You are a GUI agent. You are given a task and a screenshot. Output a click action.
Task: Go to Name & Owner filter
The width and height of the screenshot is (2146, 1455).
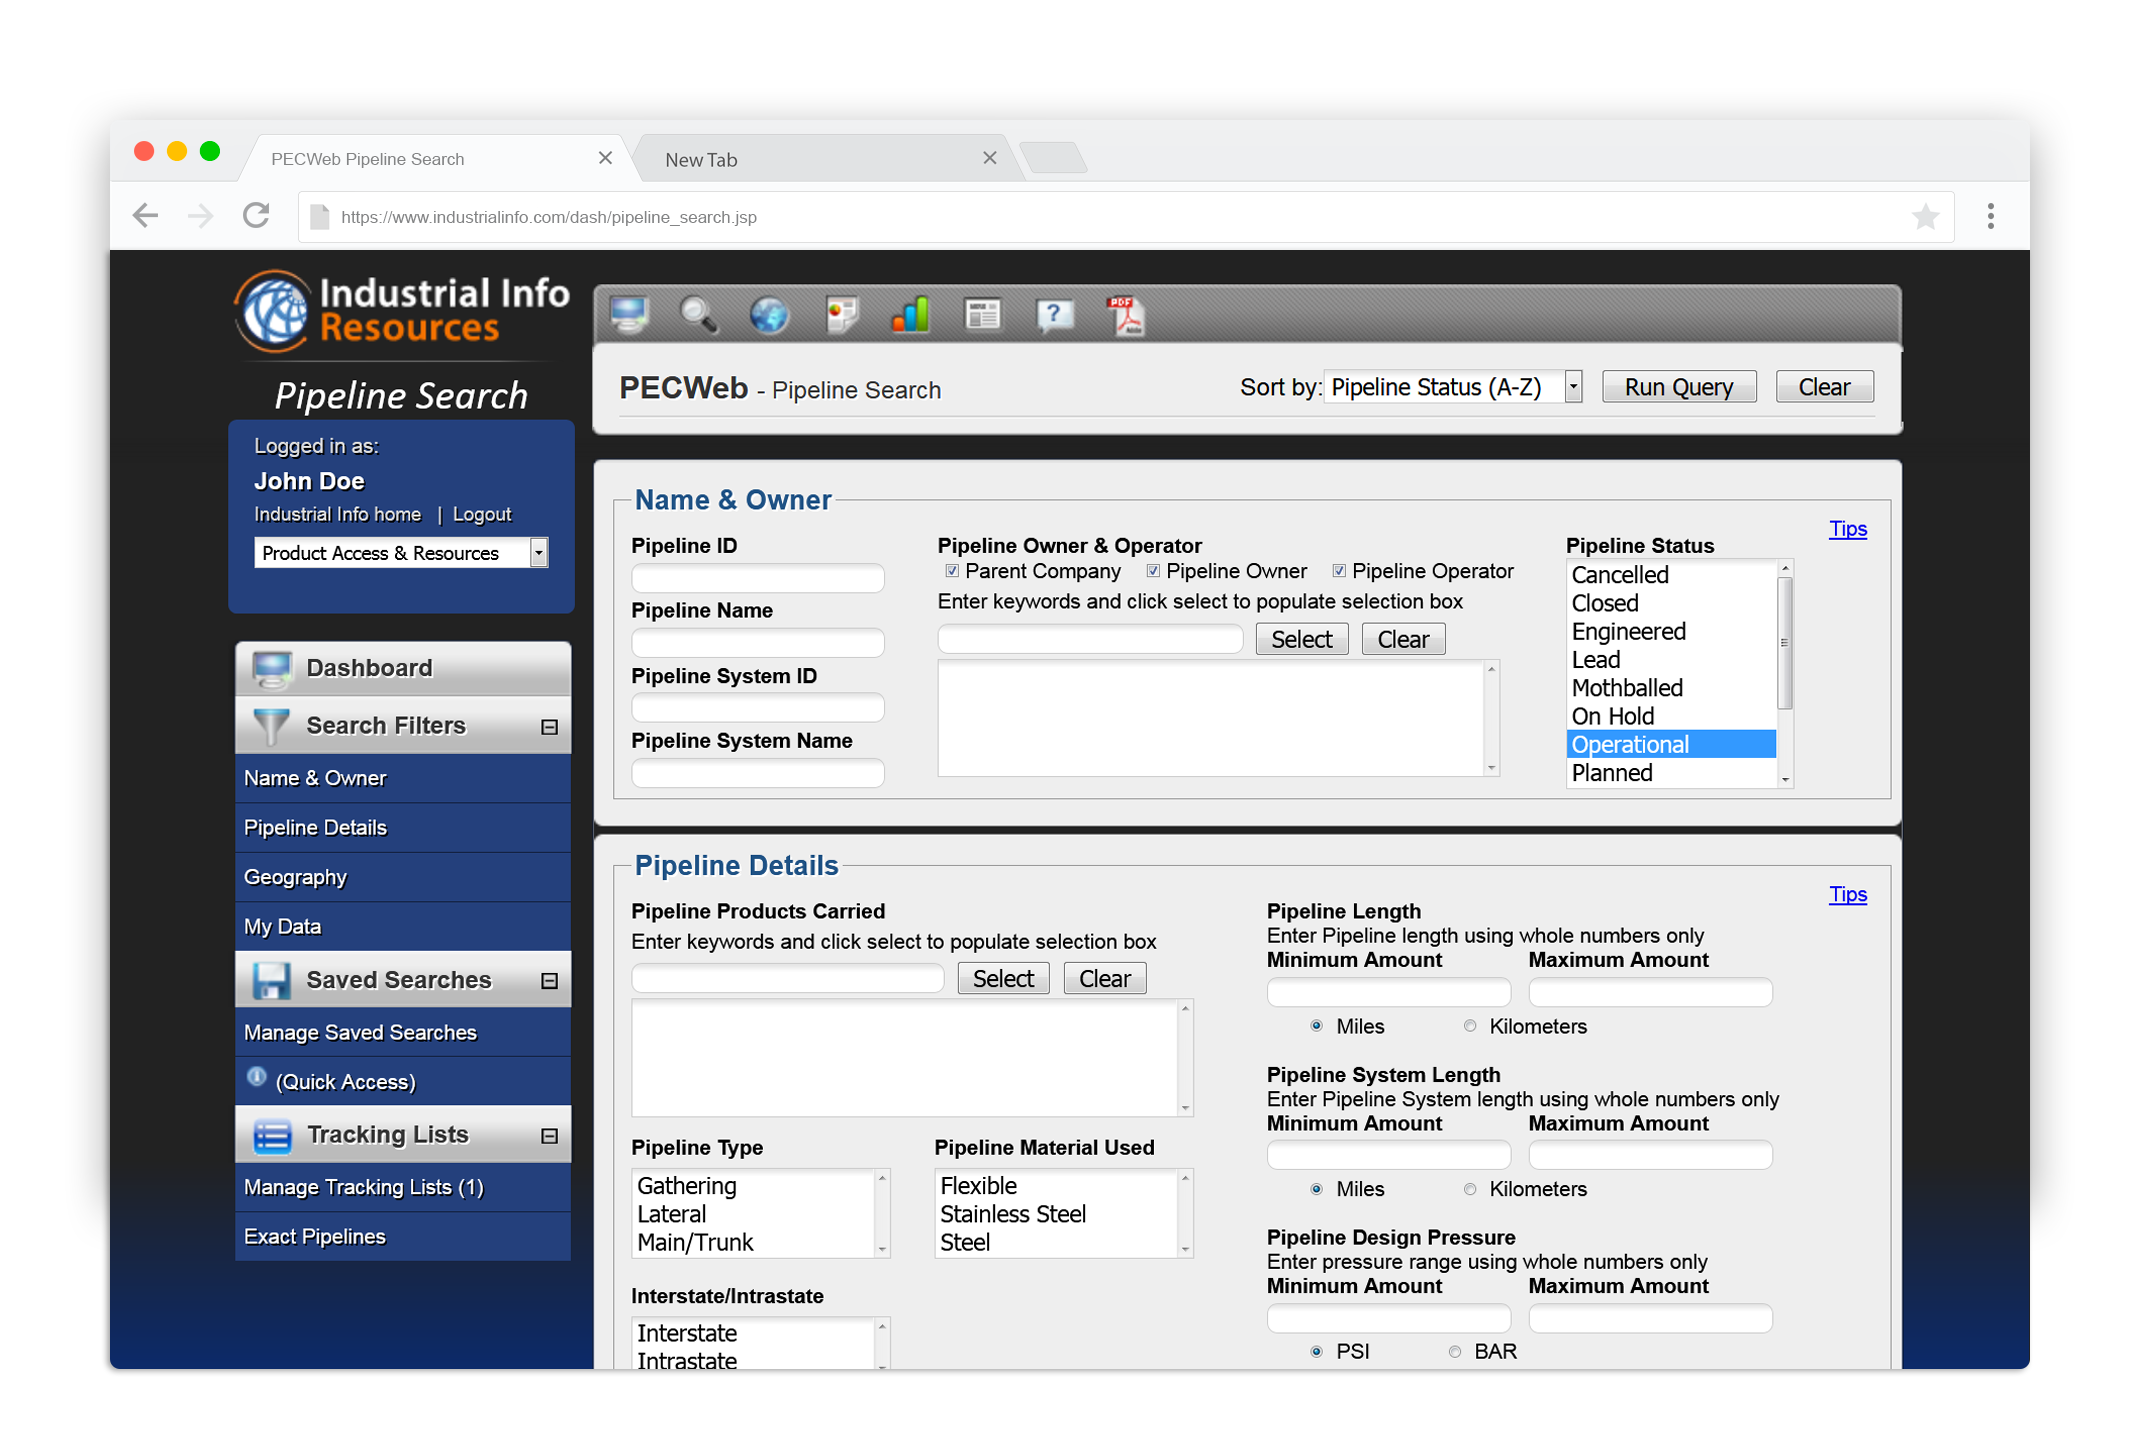403,778
